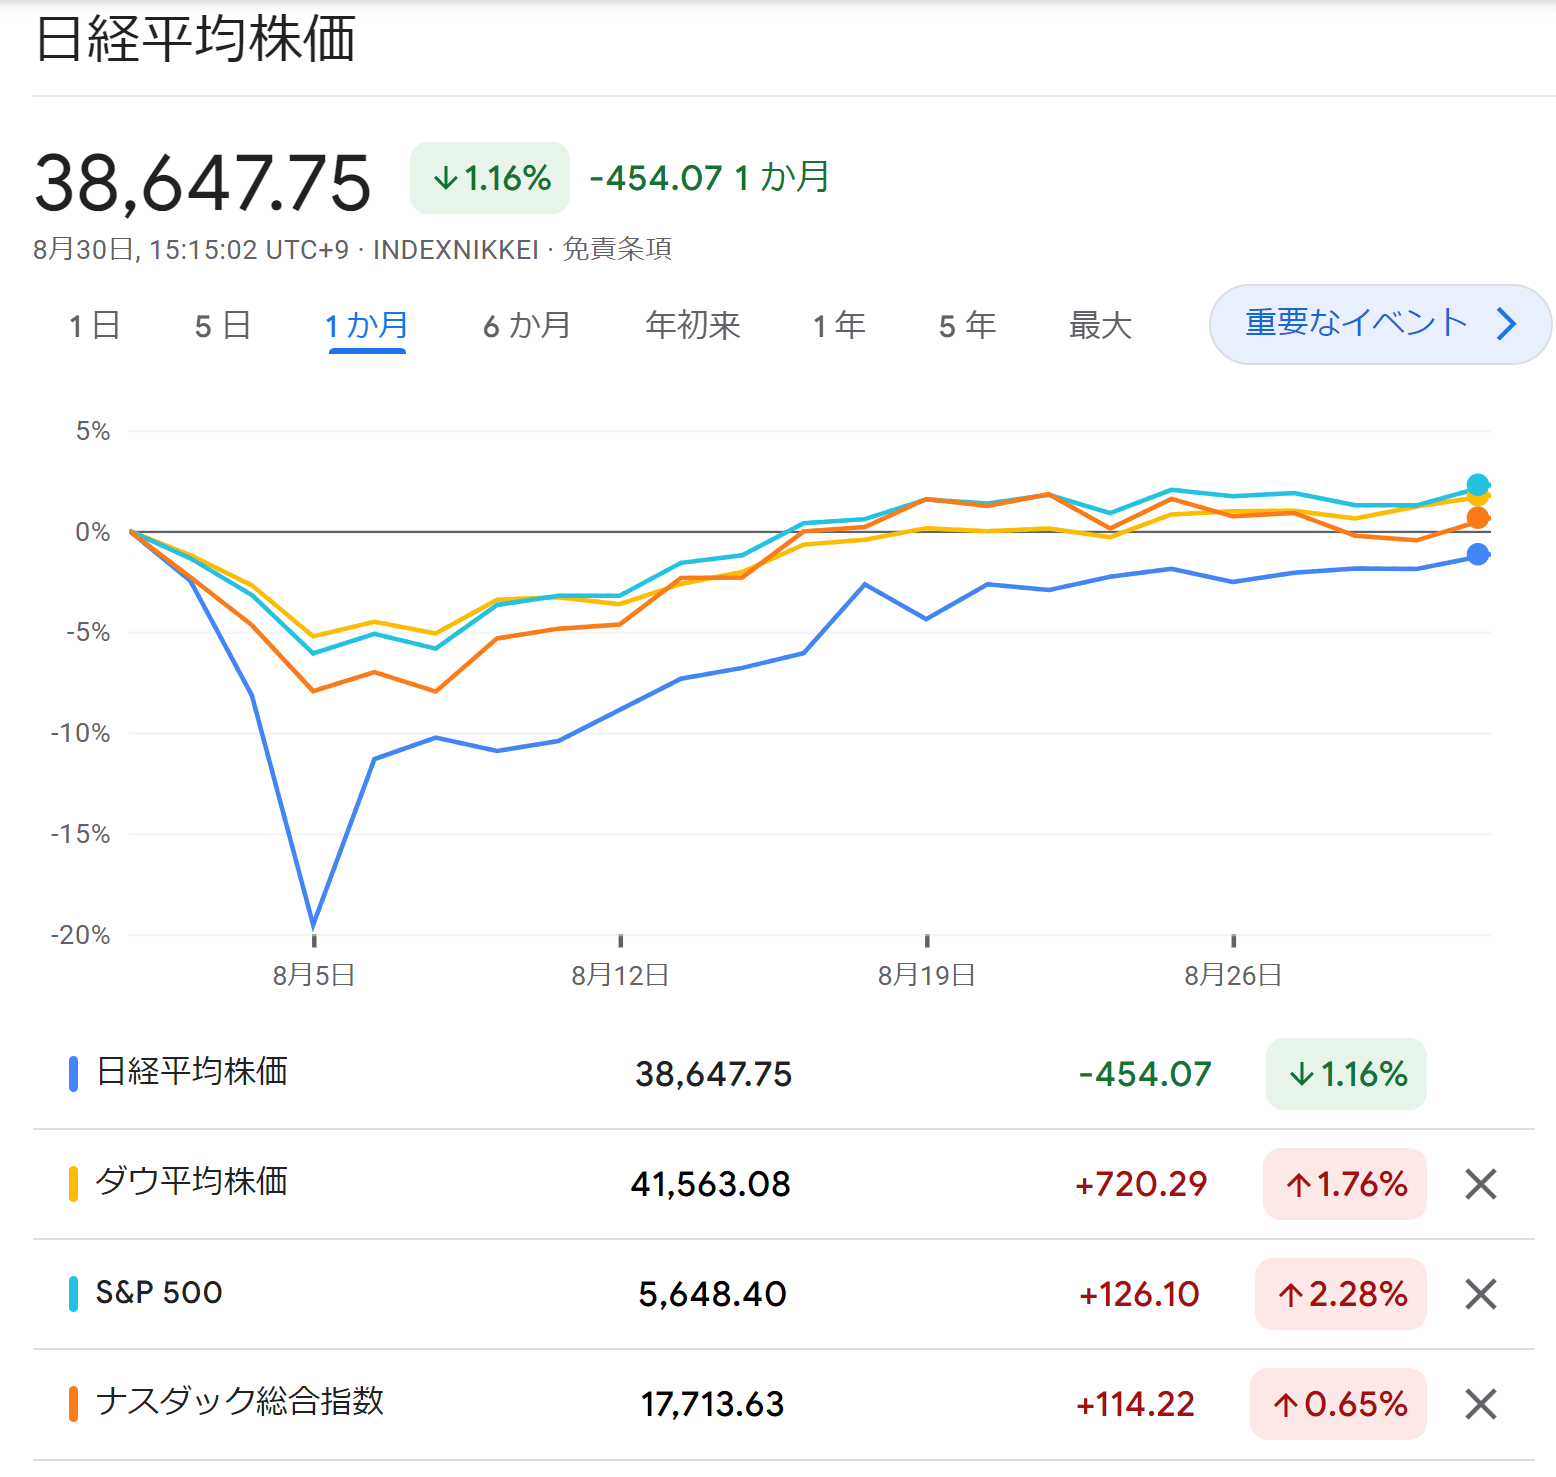Click the cyan S&P 500 color marker
Viewport: 1556px width, 1477px height.
pos(73,1294)
